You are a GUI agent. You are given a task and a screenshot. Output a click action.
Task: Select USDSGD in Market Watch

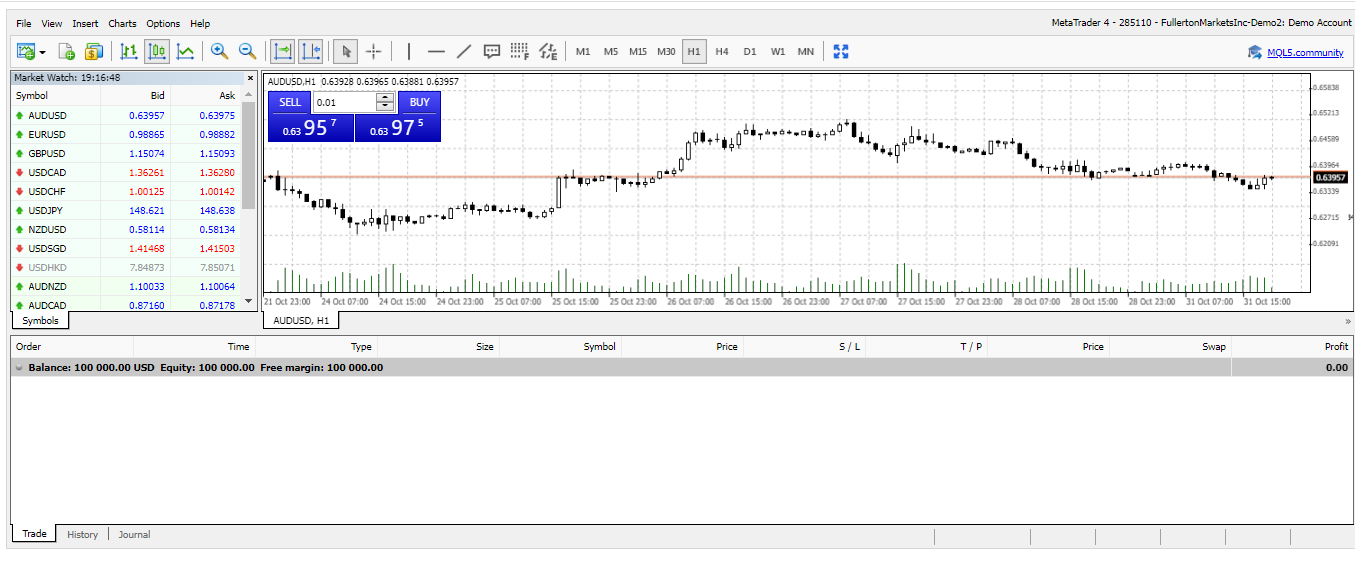pos(126,248)
